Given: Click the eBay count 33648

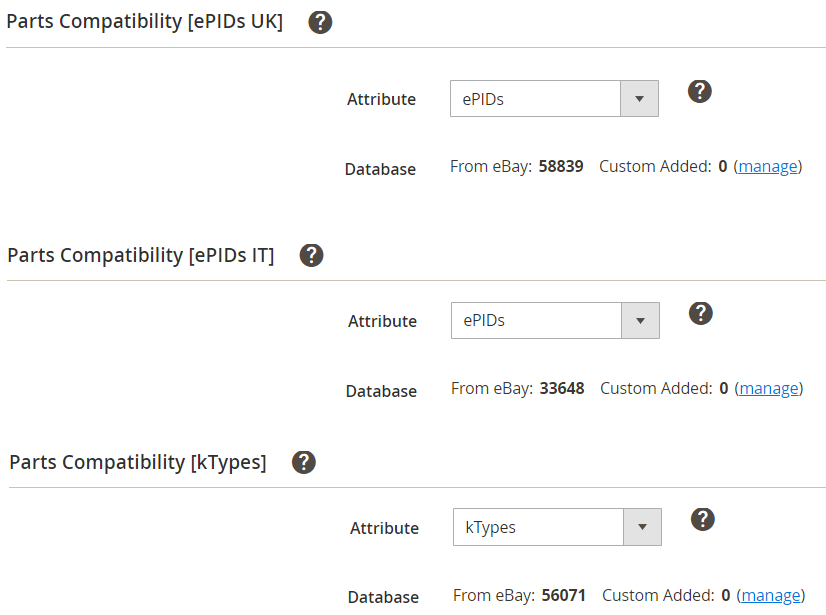Looking at the screenshot, I should (x=562, y=388).
